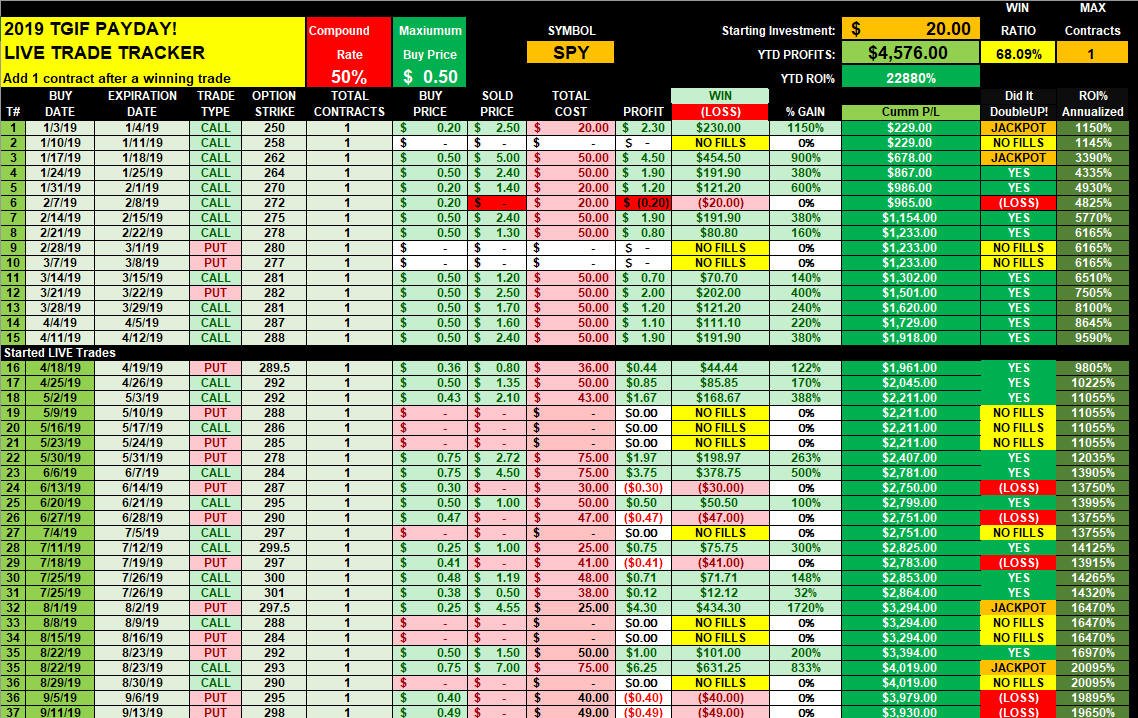Click the 68.09% win ratio cell

[1018, 54]
